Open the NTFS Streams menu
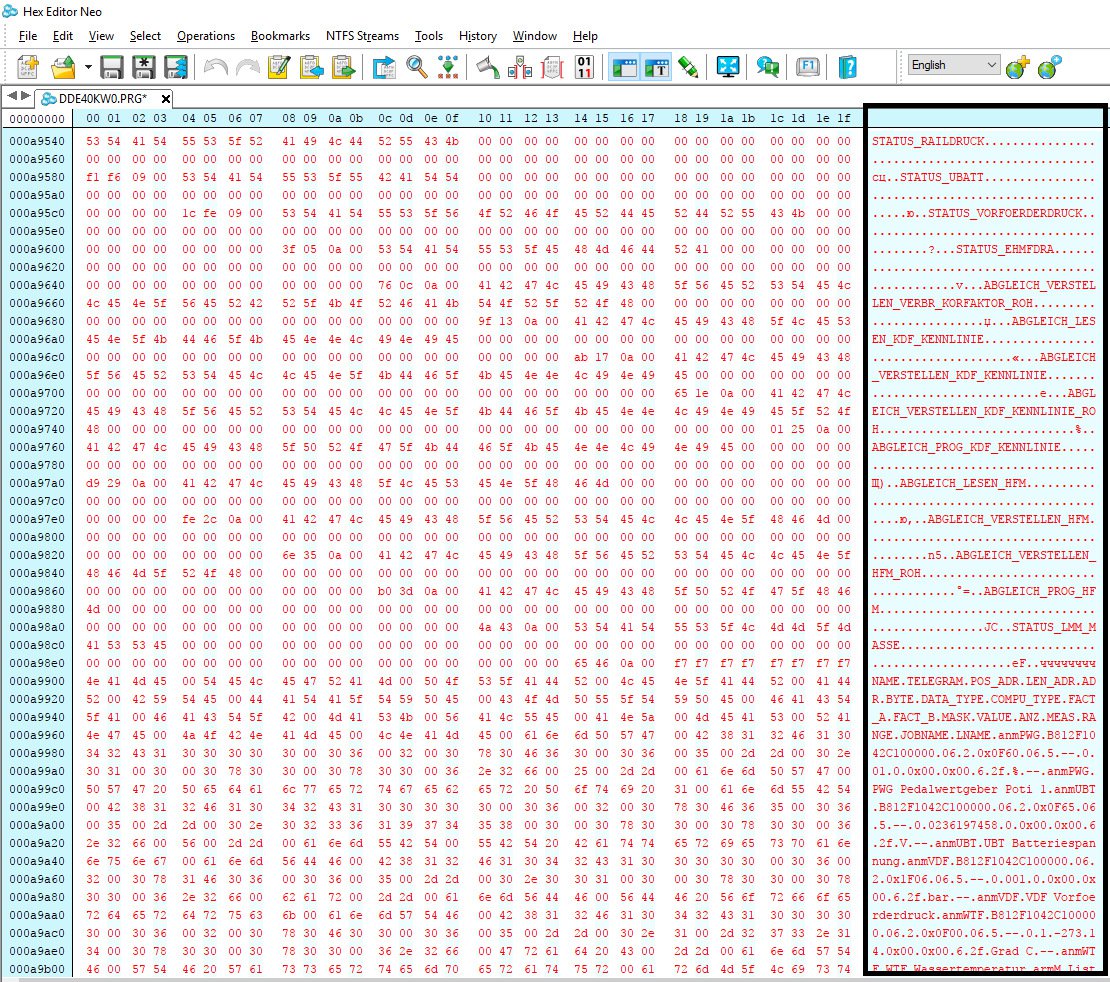This screenshot has width=1110, height=982. pyautogui.click(x=362, y=36)
